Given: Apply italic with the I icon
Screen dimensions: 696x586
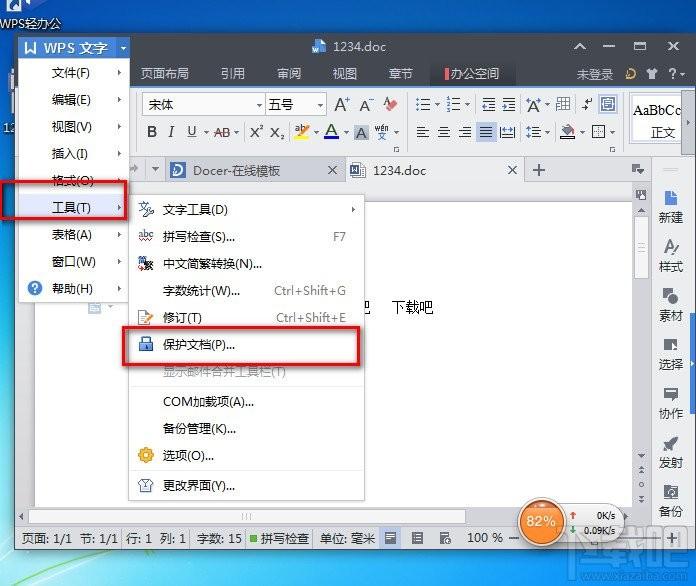Looking at the screenshot, I should 171,132.
